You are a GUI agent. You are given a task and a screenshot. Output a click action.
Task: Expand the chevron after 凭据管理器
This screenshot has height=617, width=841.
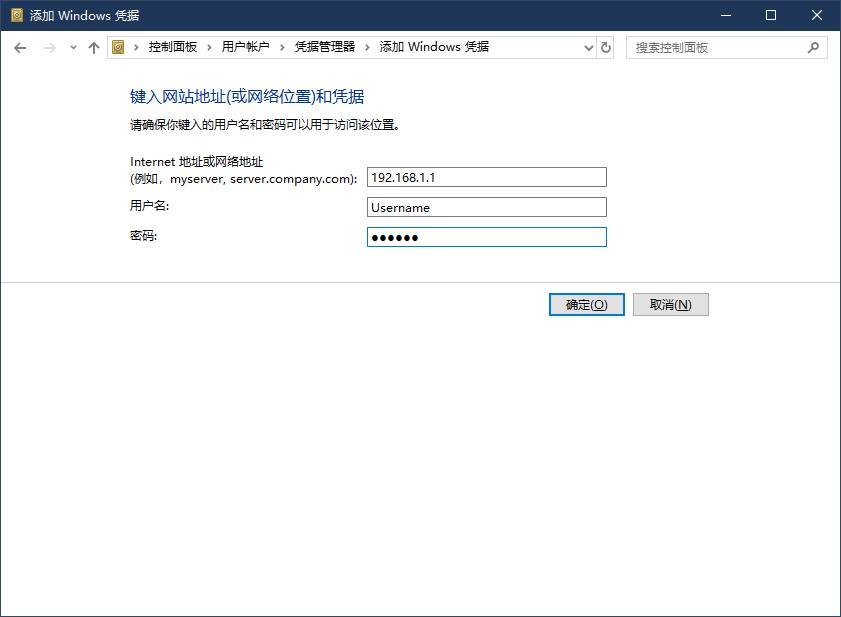(367, 47)
